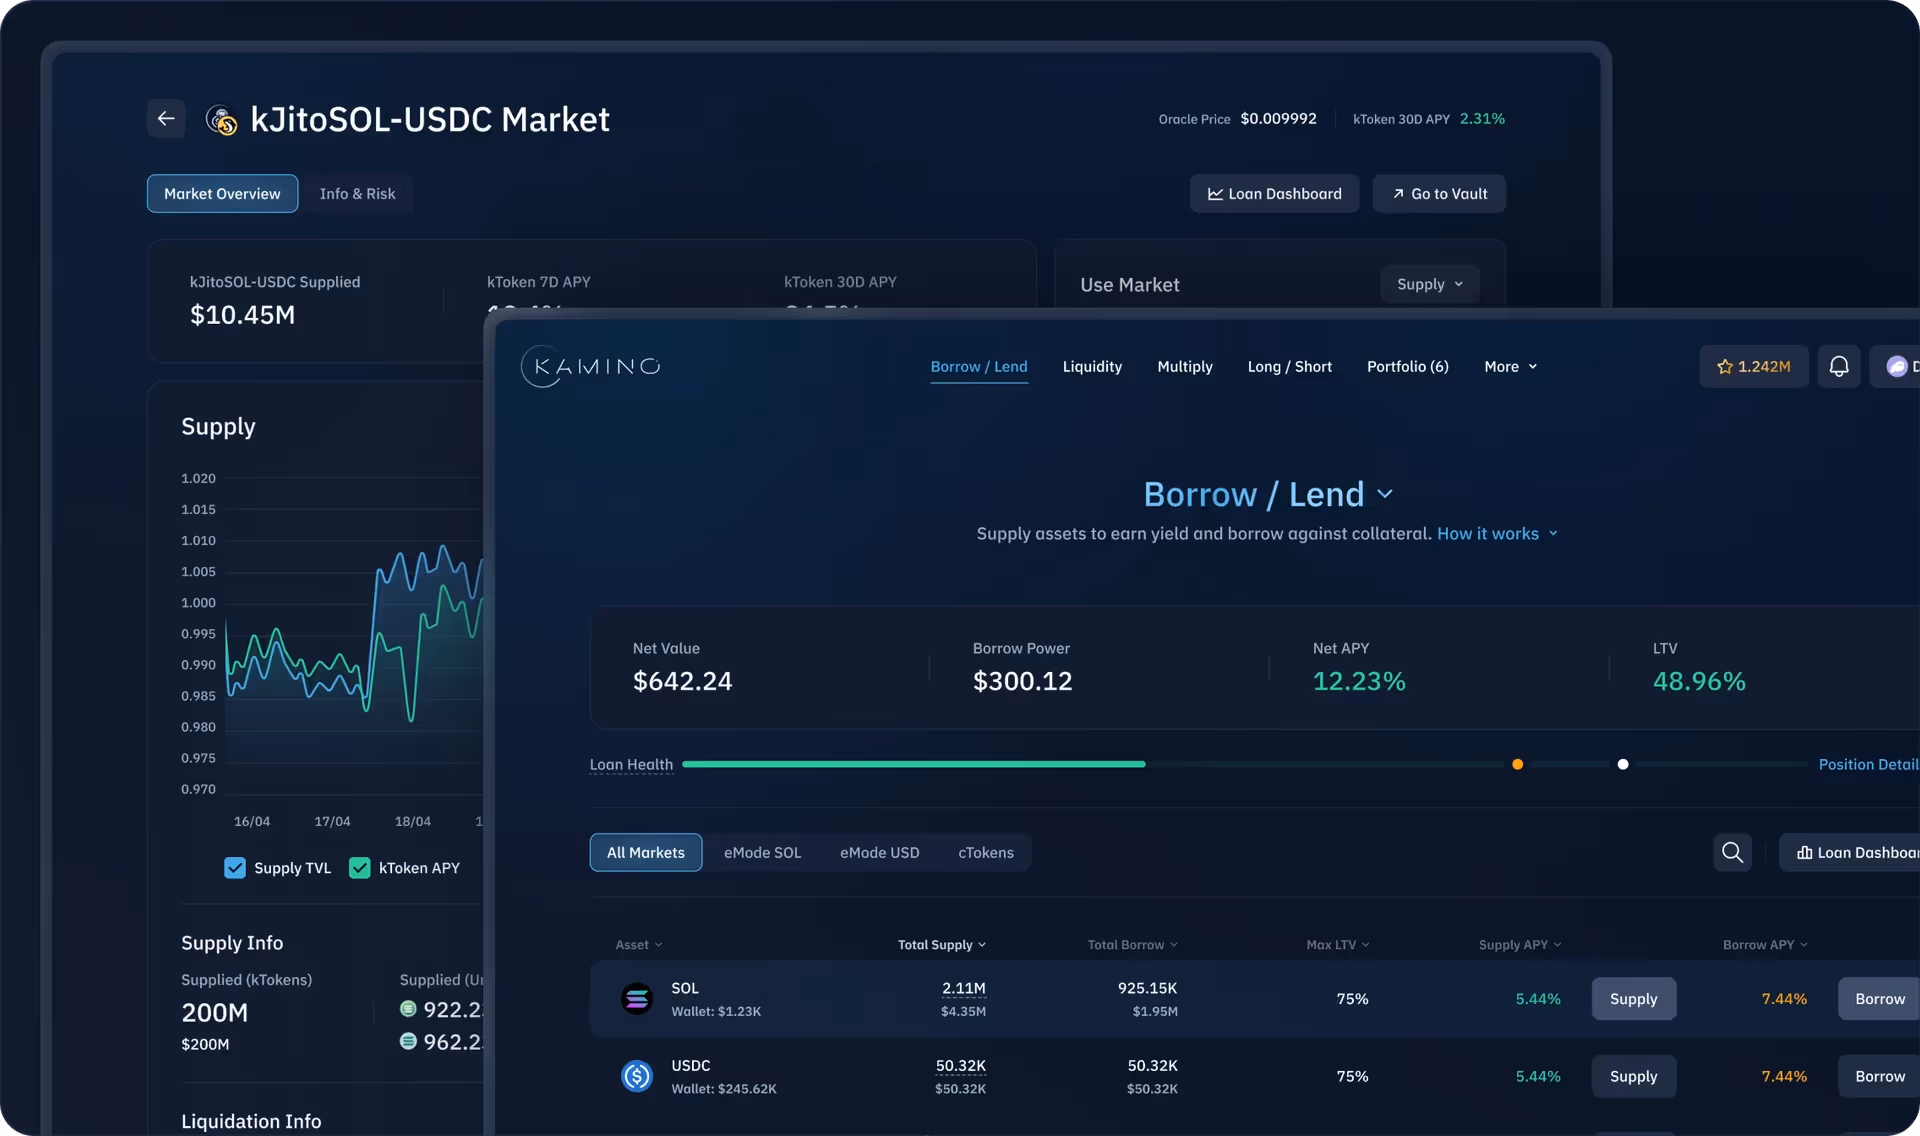Sort by Max LTV column
Viewport: 1920px width, 1136px height.
point(1337,945)
